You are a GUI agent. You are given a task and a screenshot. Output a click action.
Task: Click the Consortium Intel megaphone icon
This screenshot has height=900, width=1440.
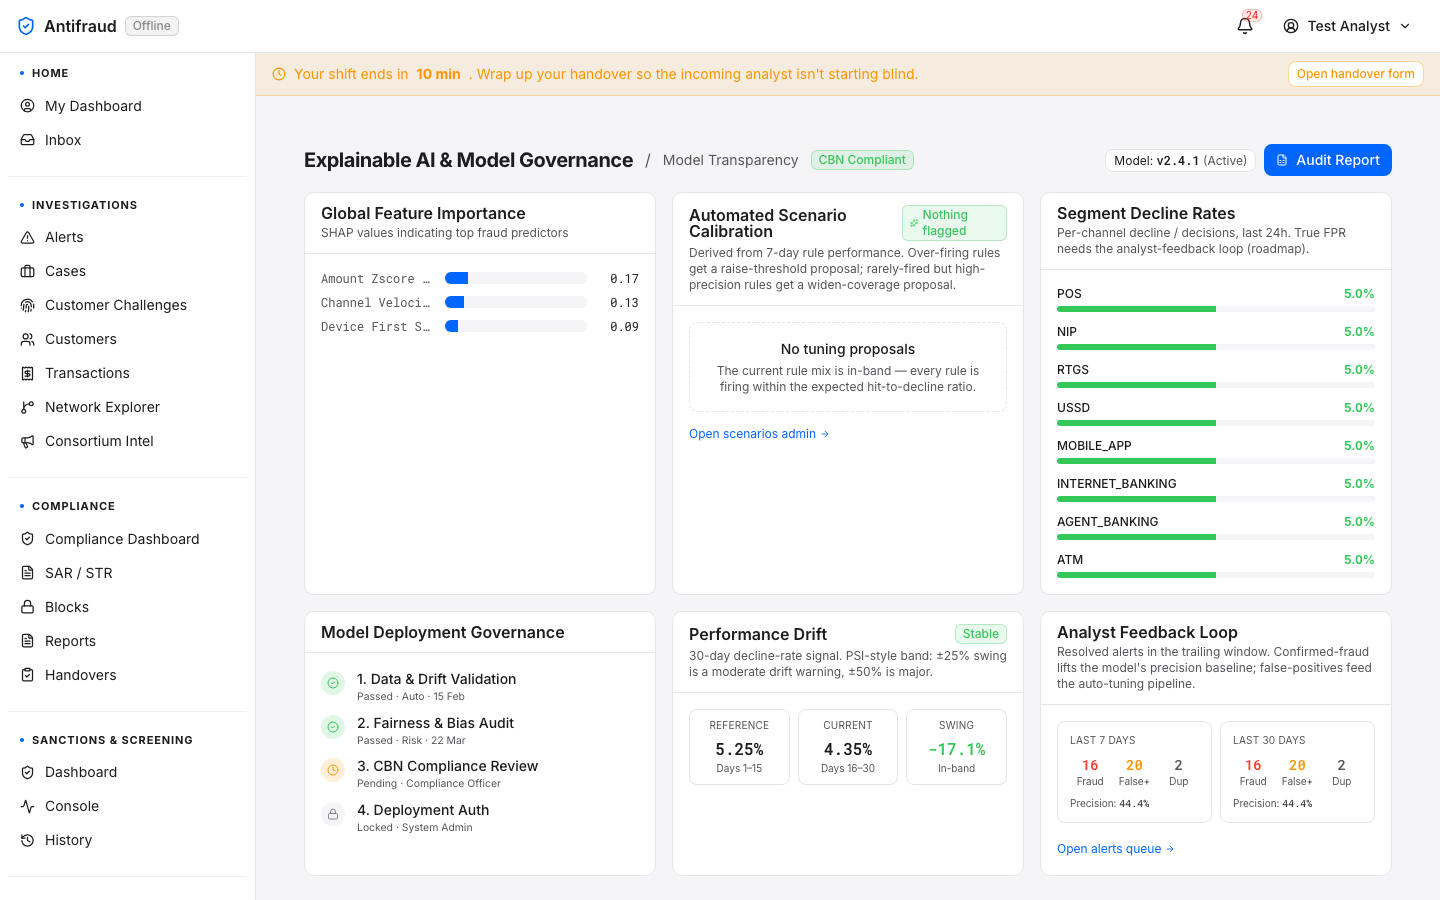(x=28, y=441)
